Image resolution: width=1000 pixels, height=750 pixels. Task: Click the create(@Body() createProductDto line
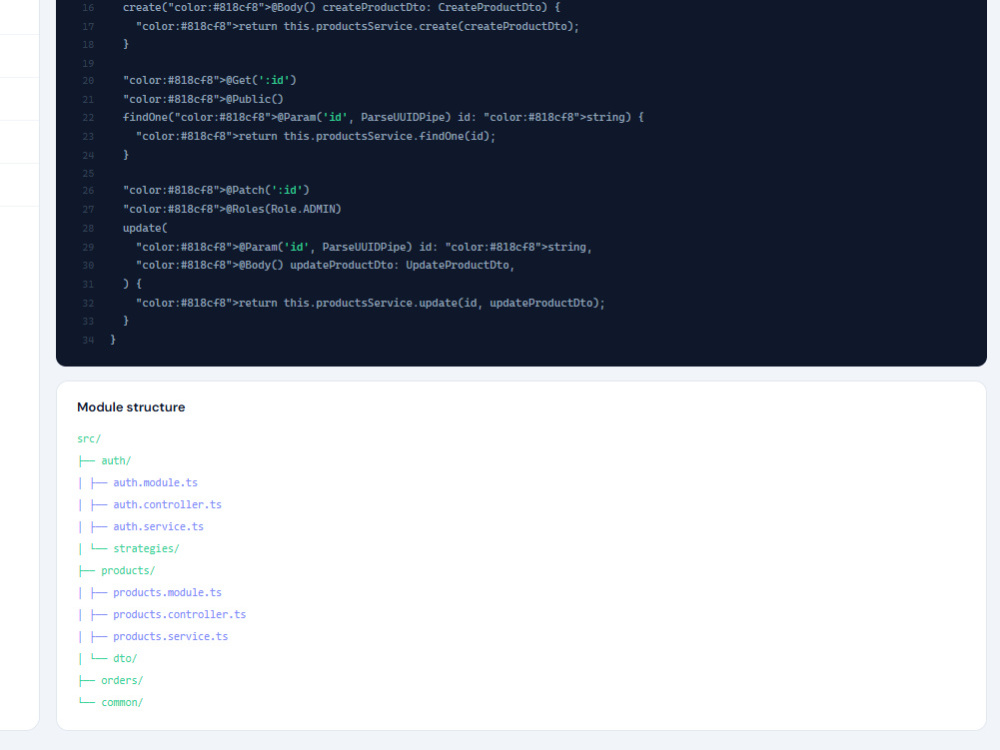[342, 8]
